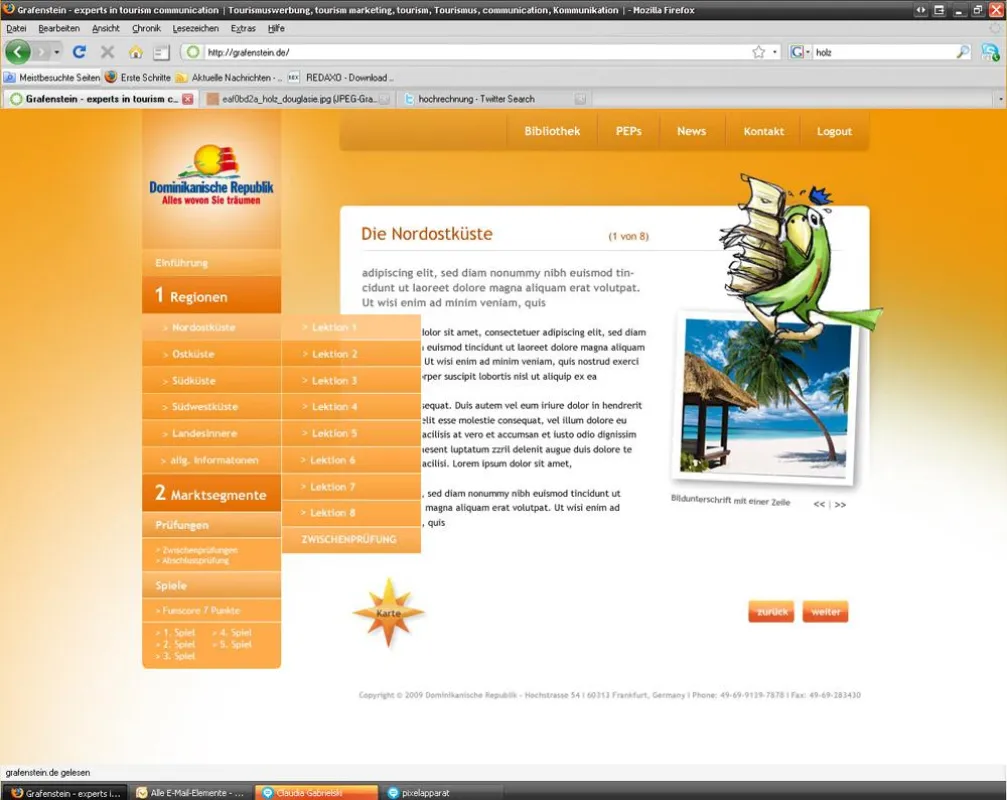
Task: Click the page icon beside the Home button
Action: click(161, 53)
